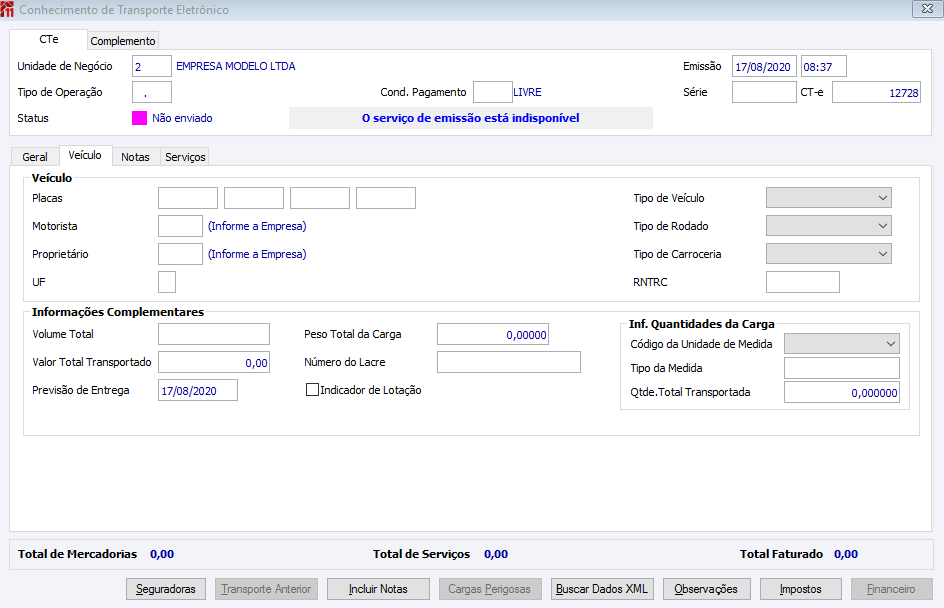Click the application icon in title bar

[7, 9]
